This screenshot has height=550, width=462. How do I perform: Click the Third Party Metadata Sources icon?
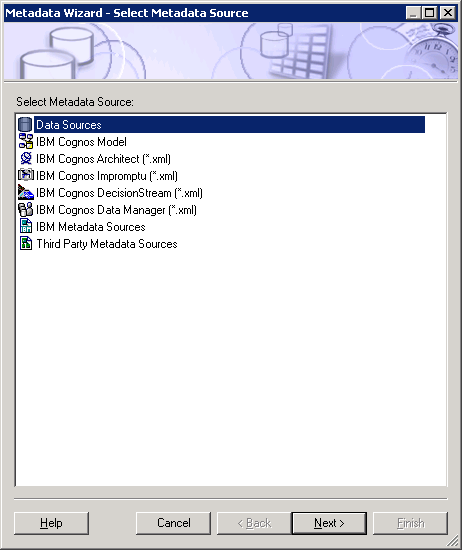pos(26,243)
